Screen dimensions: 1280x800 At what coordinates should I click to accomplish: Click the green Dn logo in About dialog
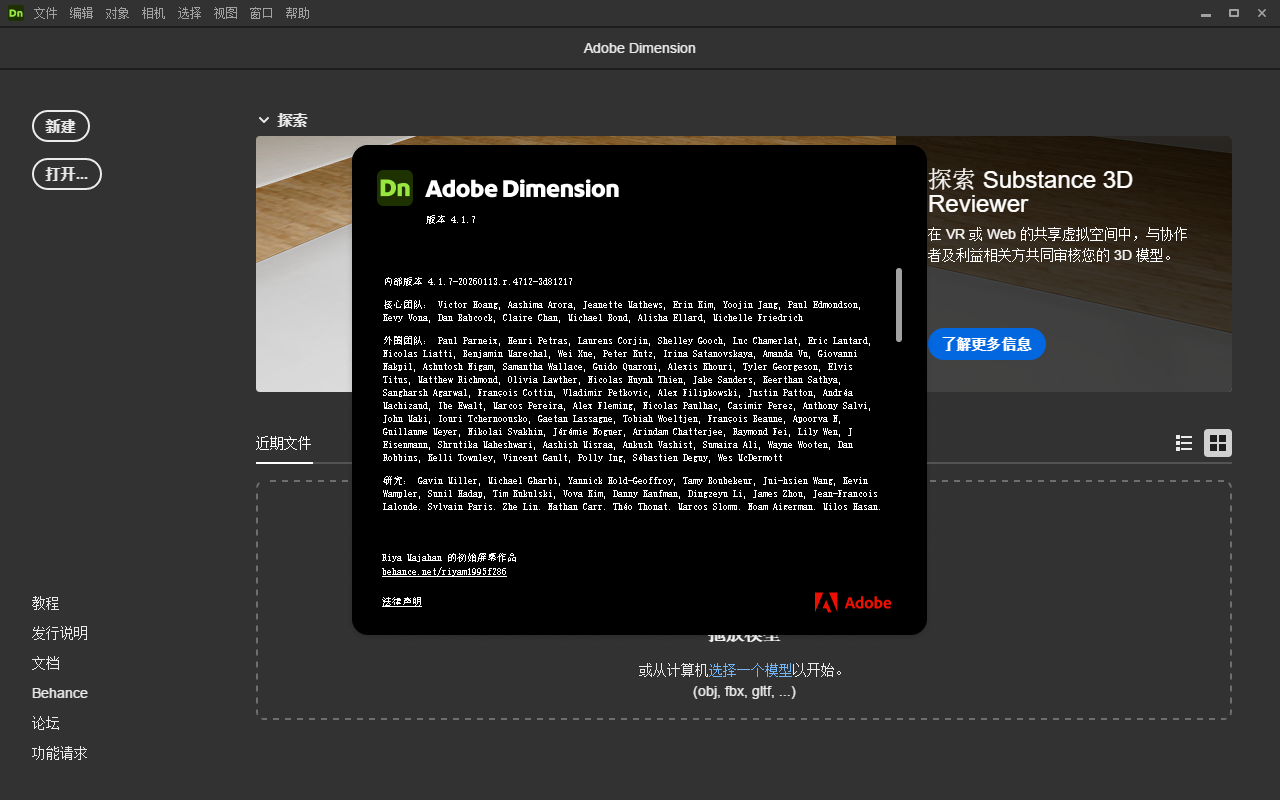point(394,187)
